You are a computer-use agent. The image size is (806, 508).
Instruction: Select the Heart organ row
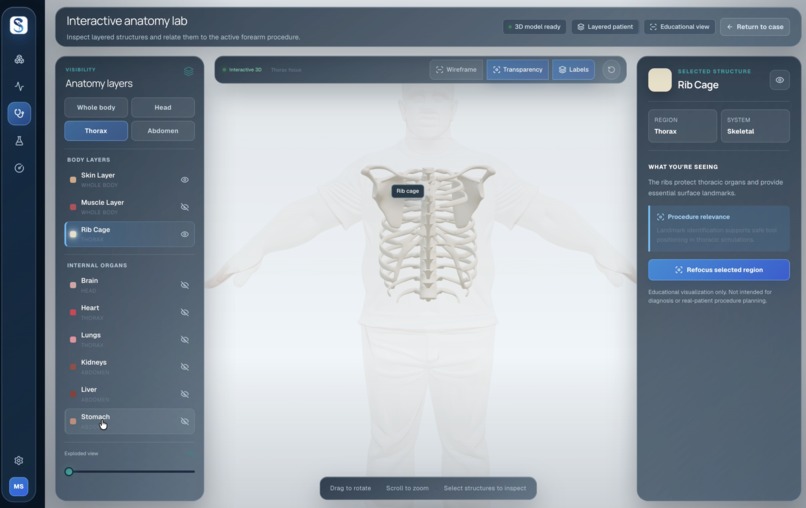pos(130,313)
